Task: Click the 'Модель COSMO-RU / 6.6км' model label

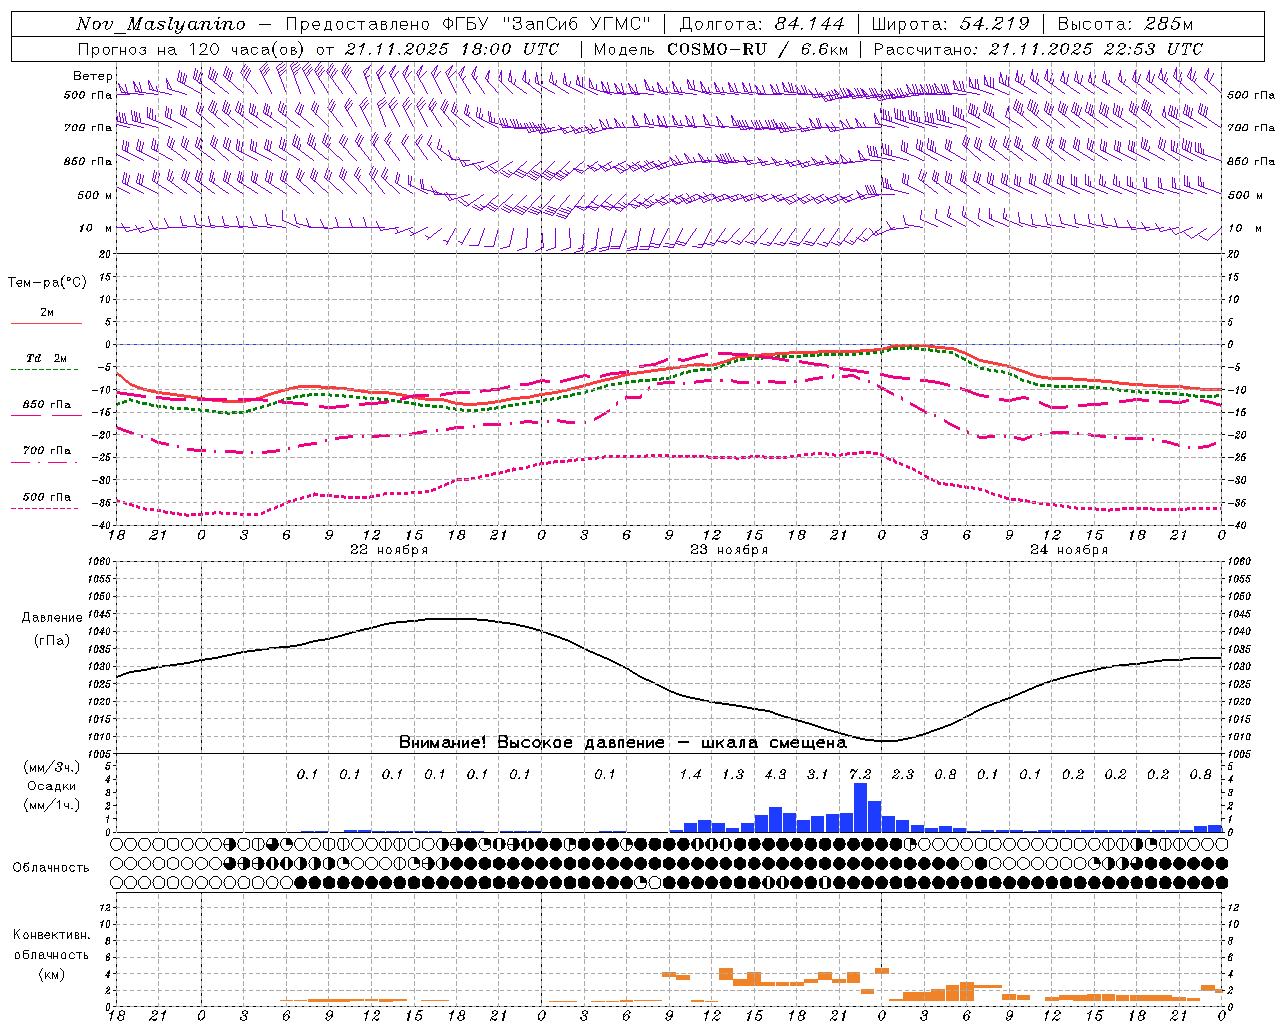Action: point(721,48)
